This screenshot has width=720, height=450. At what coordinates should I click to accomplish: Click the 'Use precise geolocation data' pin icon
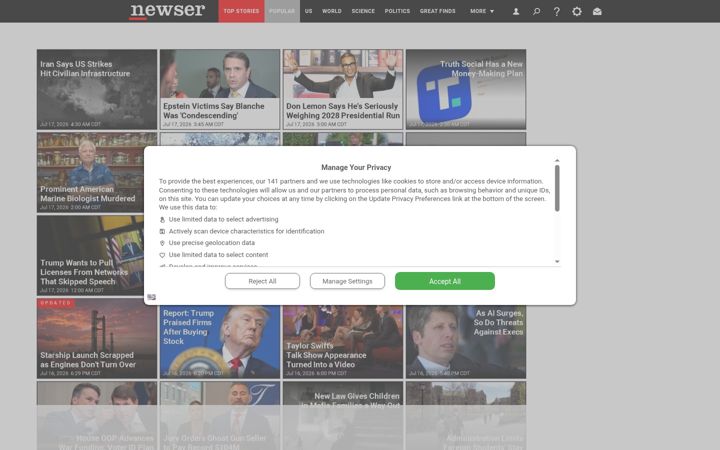pyautogui.click(x=162, y=243)
